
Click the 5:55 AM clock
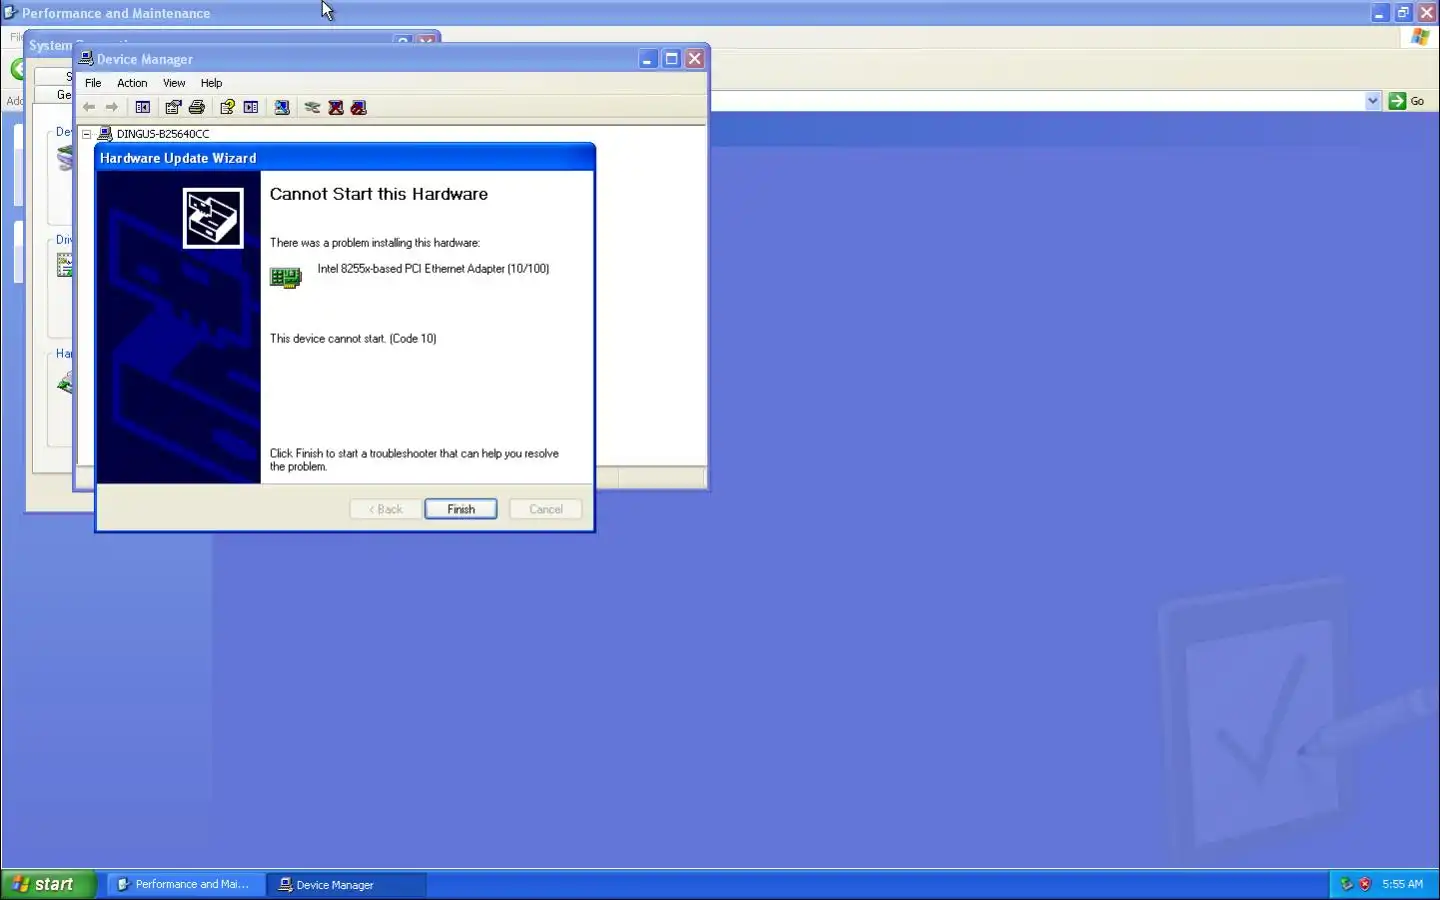click(1402, 884)
